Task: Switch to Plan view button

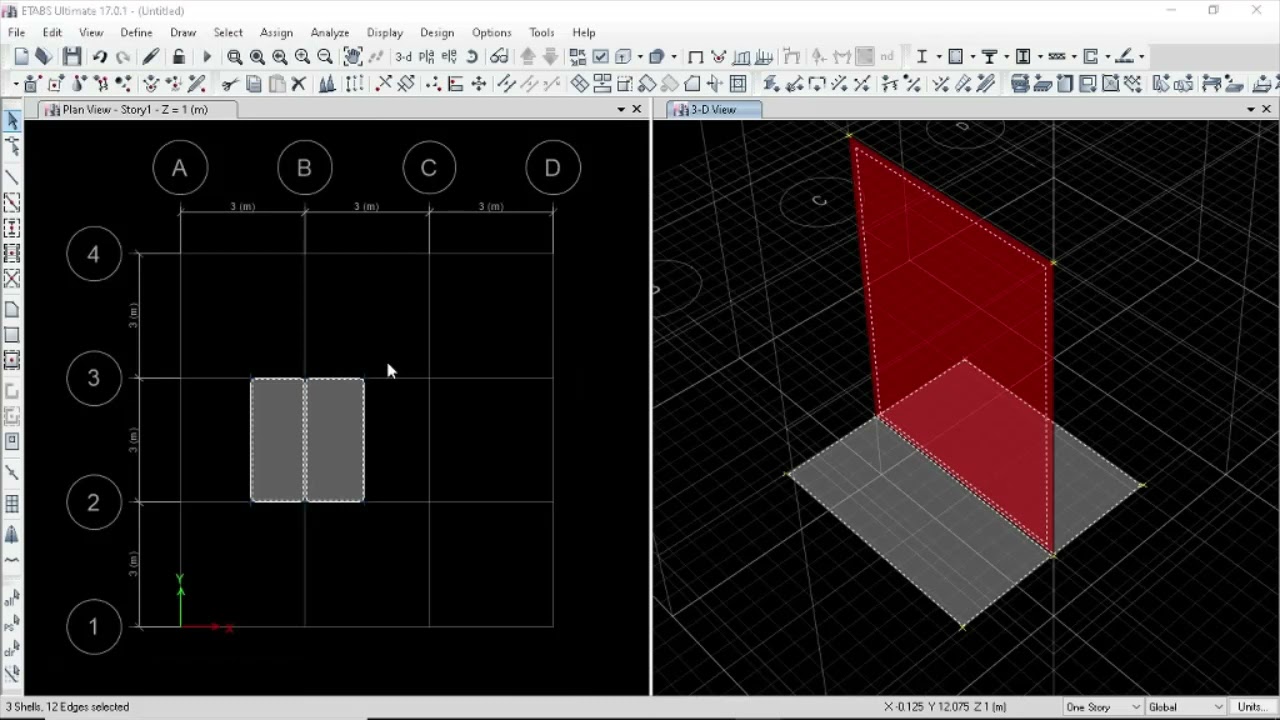Action: pos(427,57)
